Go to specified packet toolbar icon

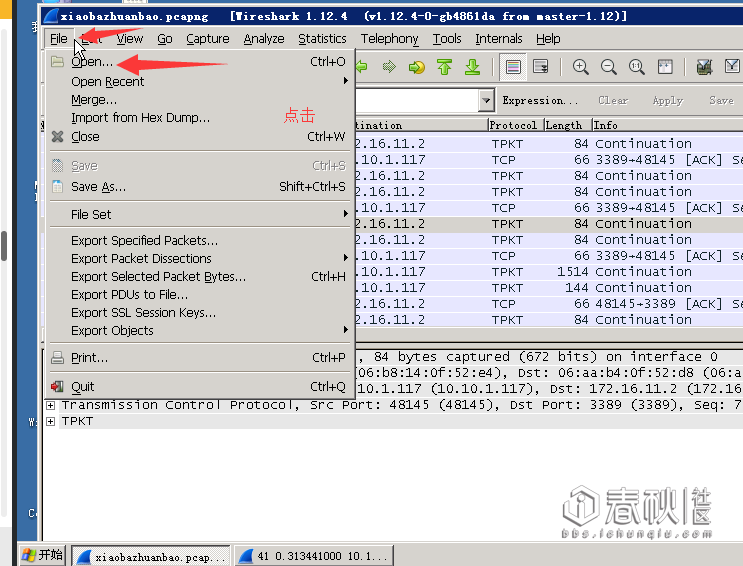[417, 67]
